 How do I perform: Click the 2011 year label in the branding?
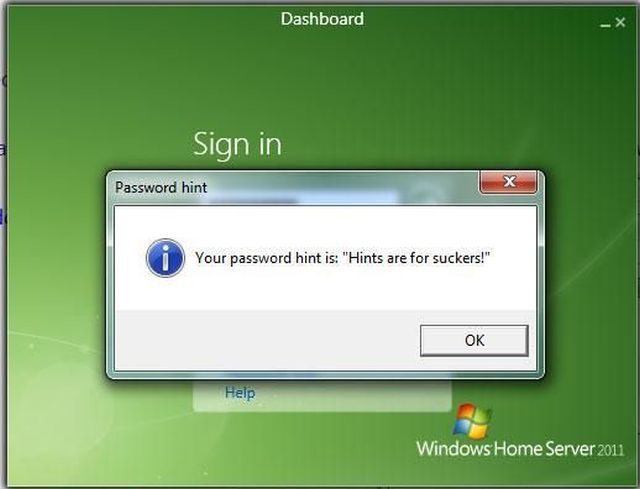[611, 450]
